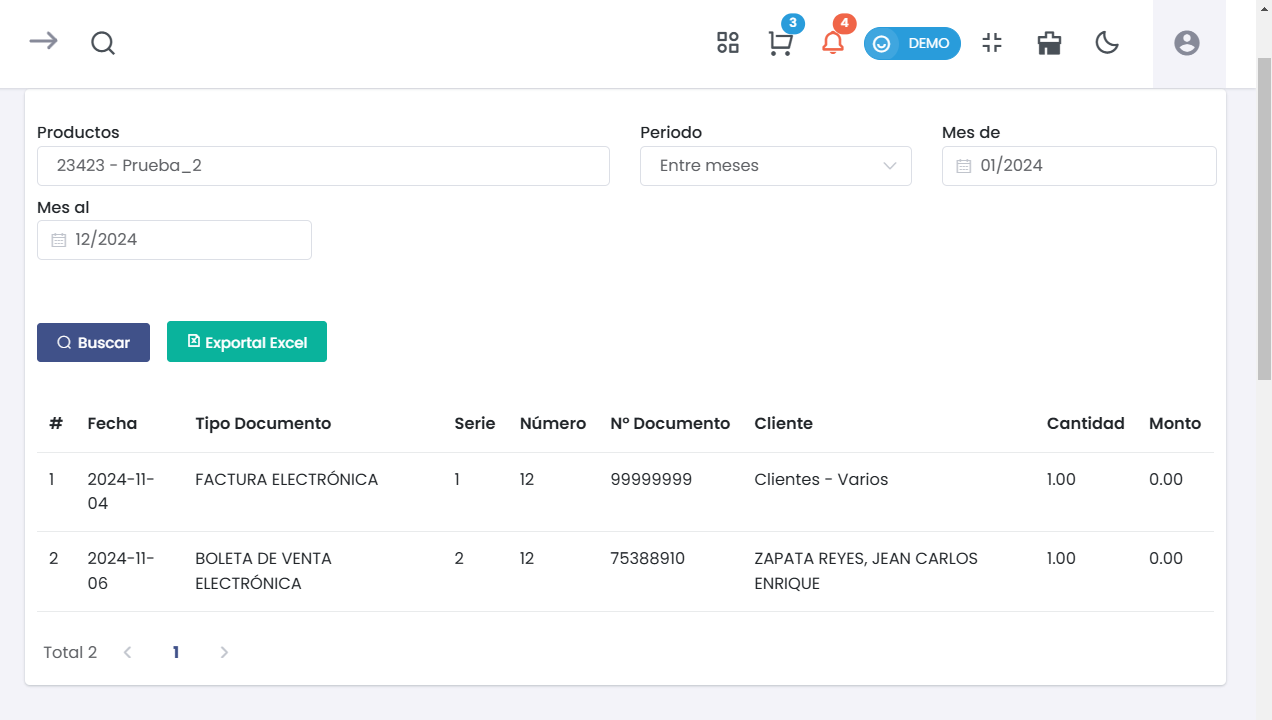Viewport: 1272px width, 720px height.
Task: Click the vertical page scrollbar
Action: coord(1264,218)
